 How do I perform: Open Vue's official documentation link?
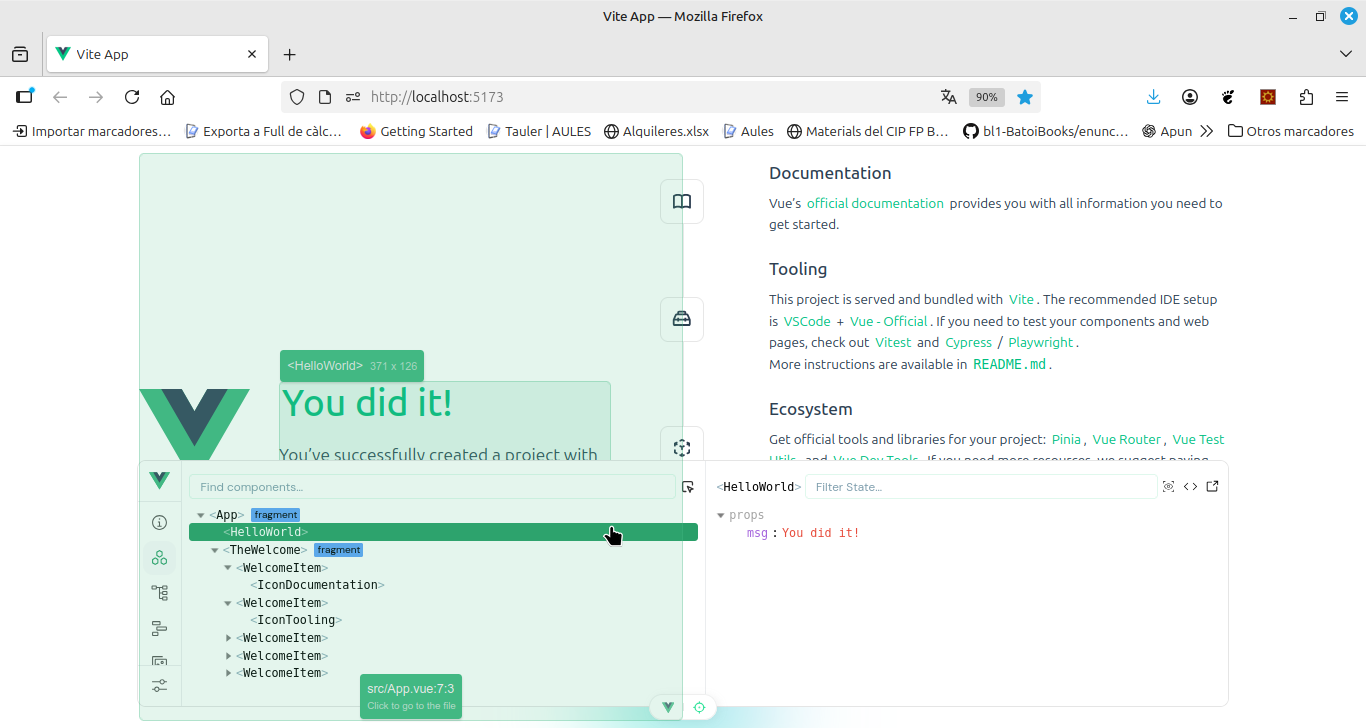875,203
